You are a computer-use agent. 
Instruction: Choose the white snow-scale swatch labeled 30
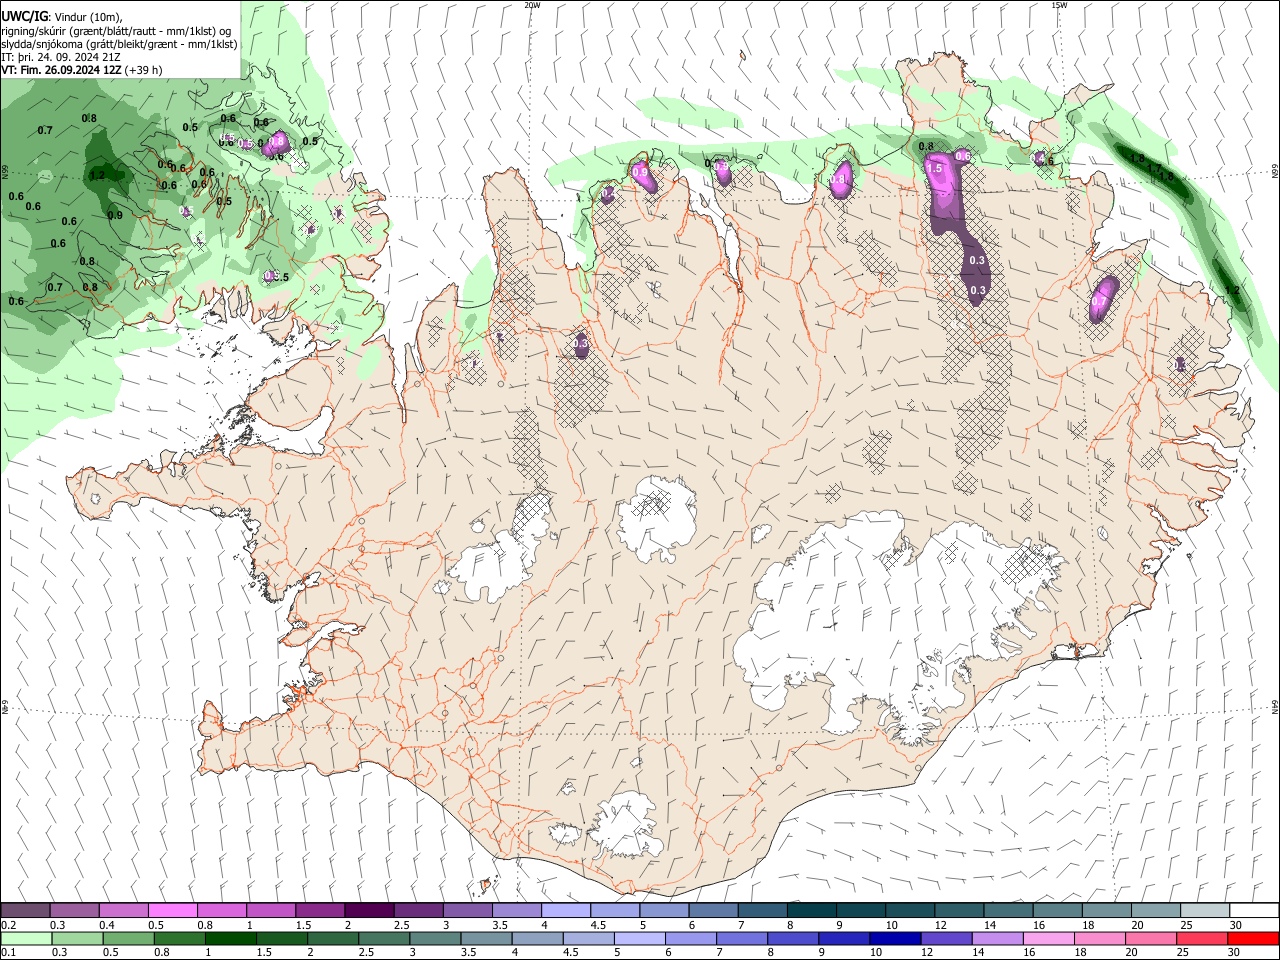pos(1254,910)
